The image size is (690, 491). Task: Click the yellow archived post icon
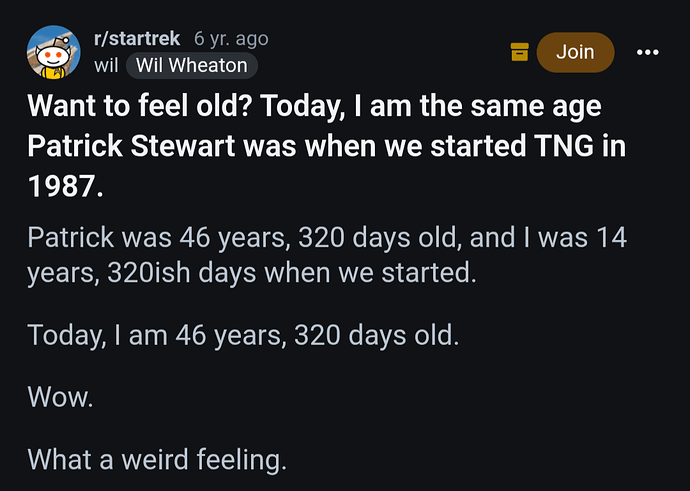coord(519,52)
